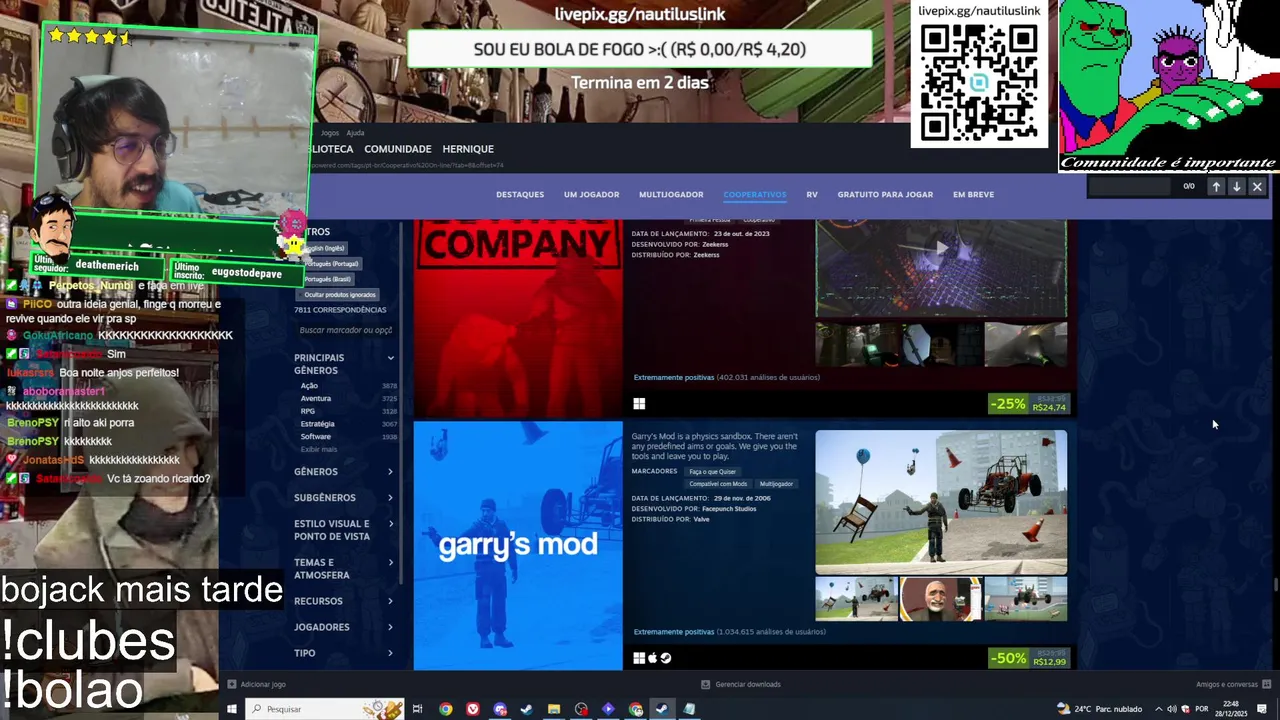Click the Buscar marcador ou opção field
The width and height of the screenshot is (1280, 720).
[345, 330]
